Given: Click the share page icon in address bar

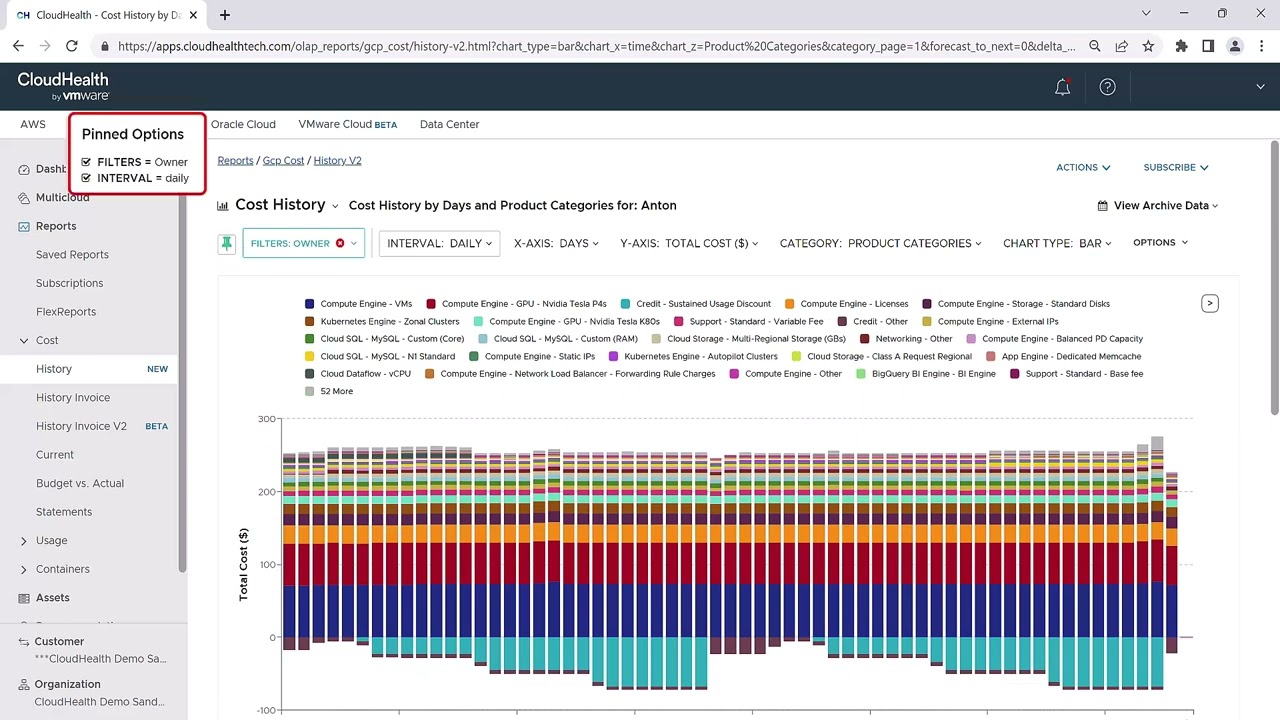Looking at the screenshot, I should tap(1121, 46).
